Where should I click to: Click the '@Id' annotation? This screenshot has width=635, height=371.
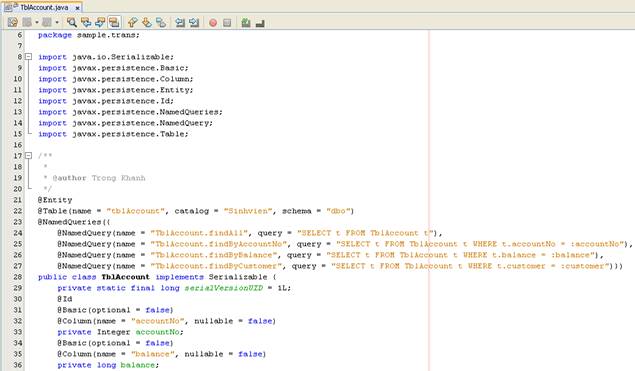64,299
